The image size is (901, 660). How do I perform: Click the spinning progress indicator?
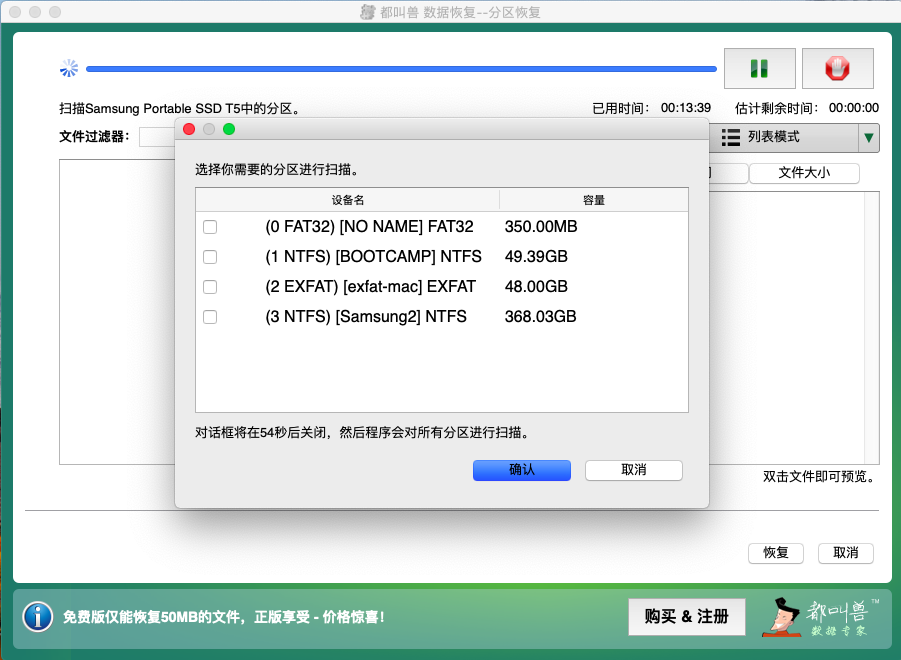pyautogui.click(x=69, y=68)
